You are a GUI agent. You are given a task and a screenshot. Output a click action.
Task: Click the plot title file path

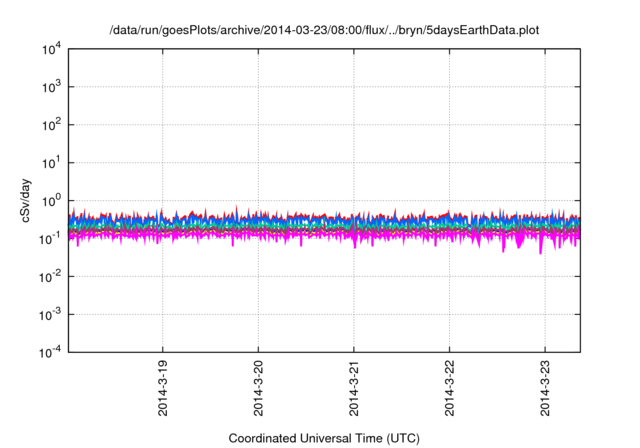click(x=324, y=31)
